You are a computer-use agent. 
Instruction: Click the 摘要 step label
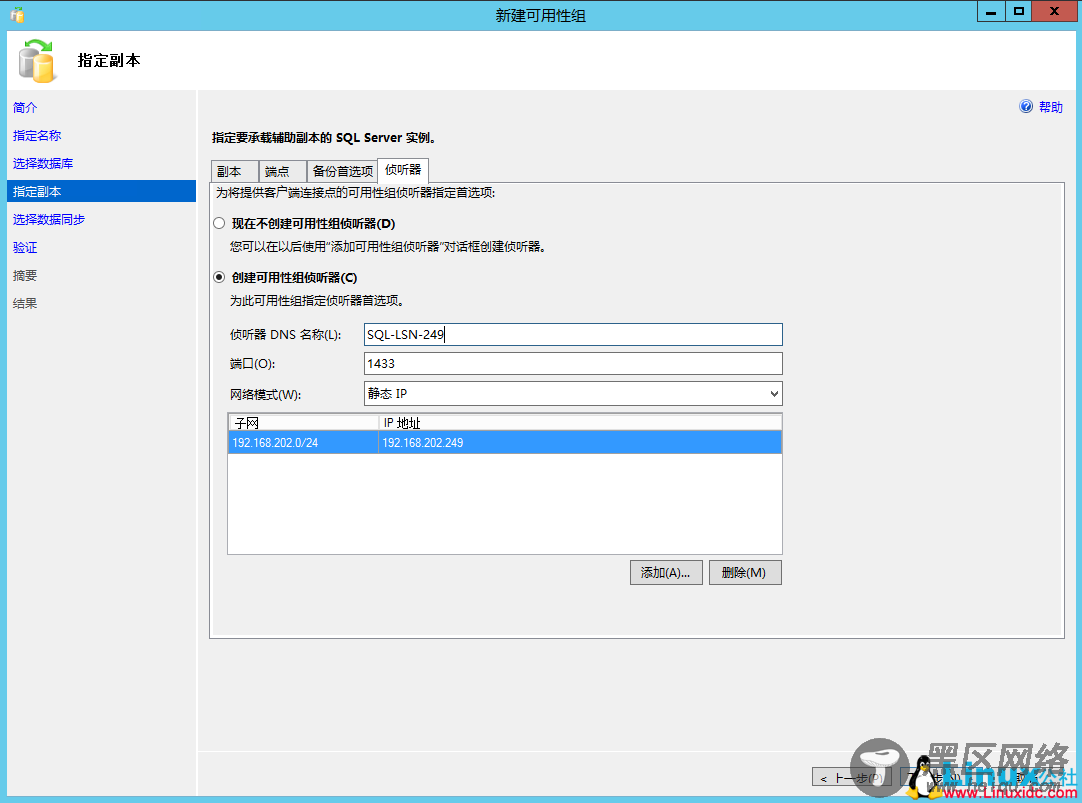click(x=25, y=276)
